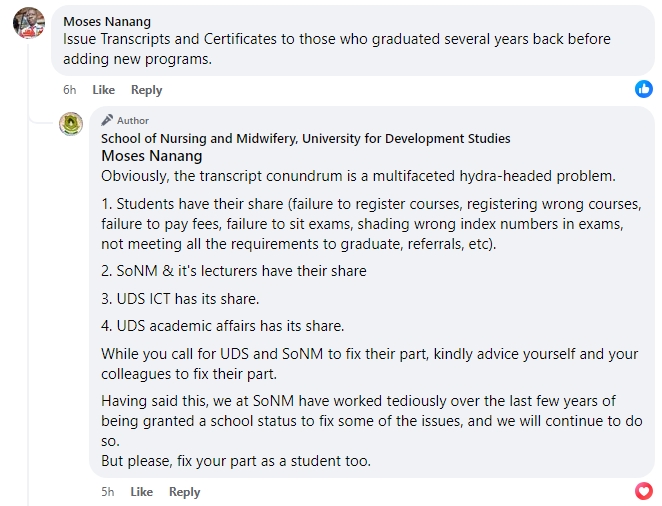Viewport: 662px width, 506px height.
Task: Like Moses Nanang's top comment
Action: (x=103, y=90)
